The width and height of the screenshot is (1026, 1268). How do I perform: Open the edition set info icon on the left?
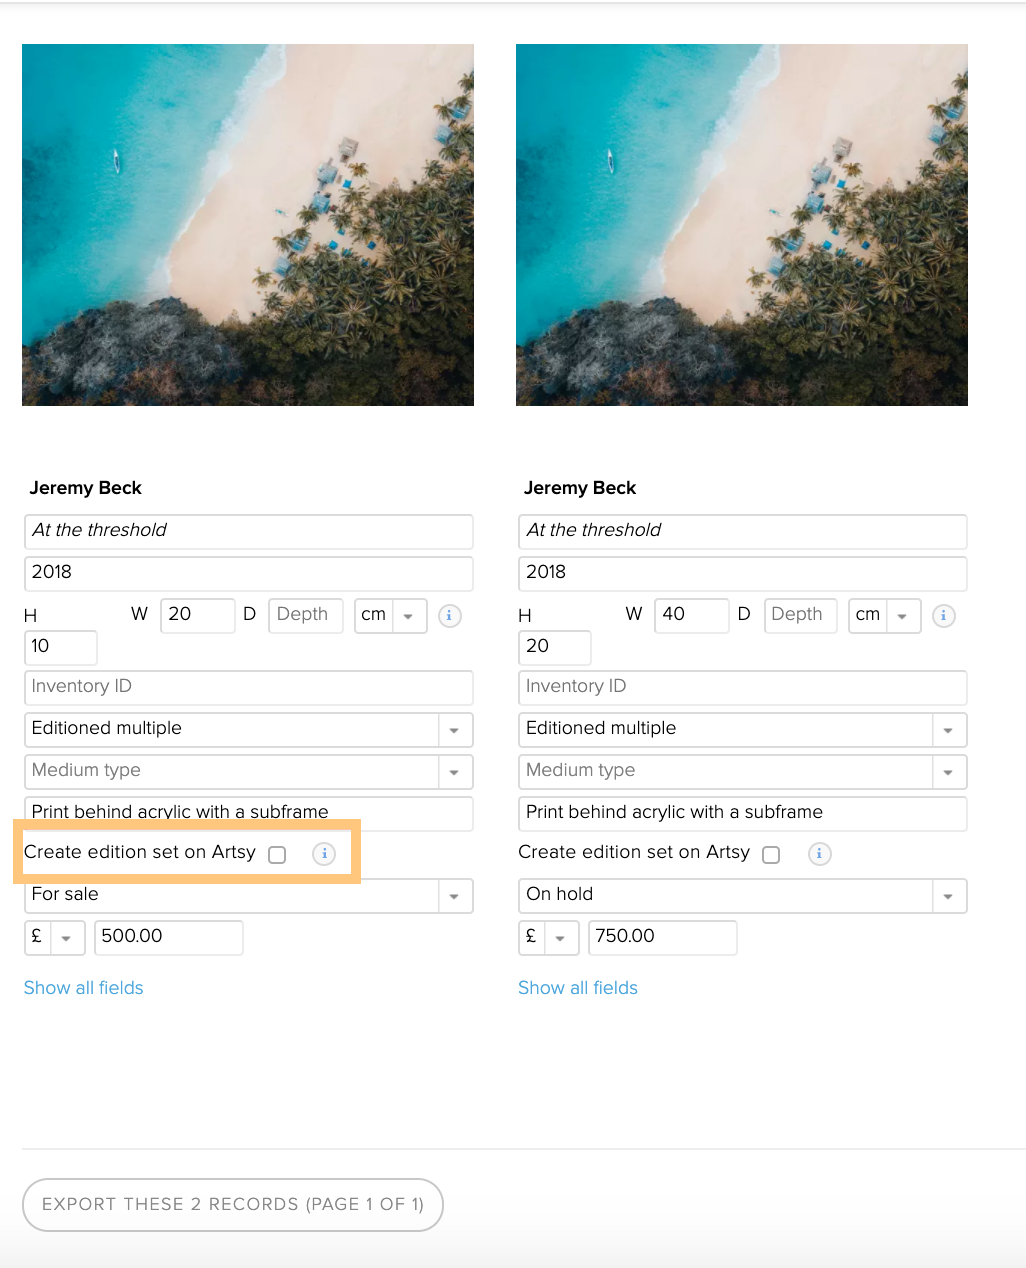pos(324,854)
